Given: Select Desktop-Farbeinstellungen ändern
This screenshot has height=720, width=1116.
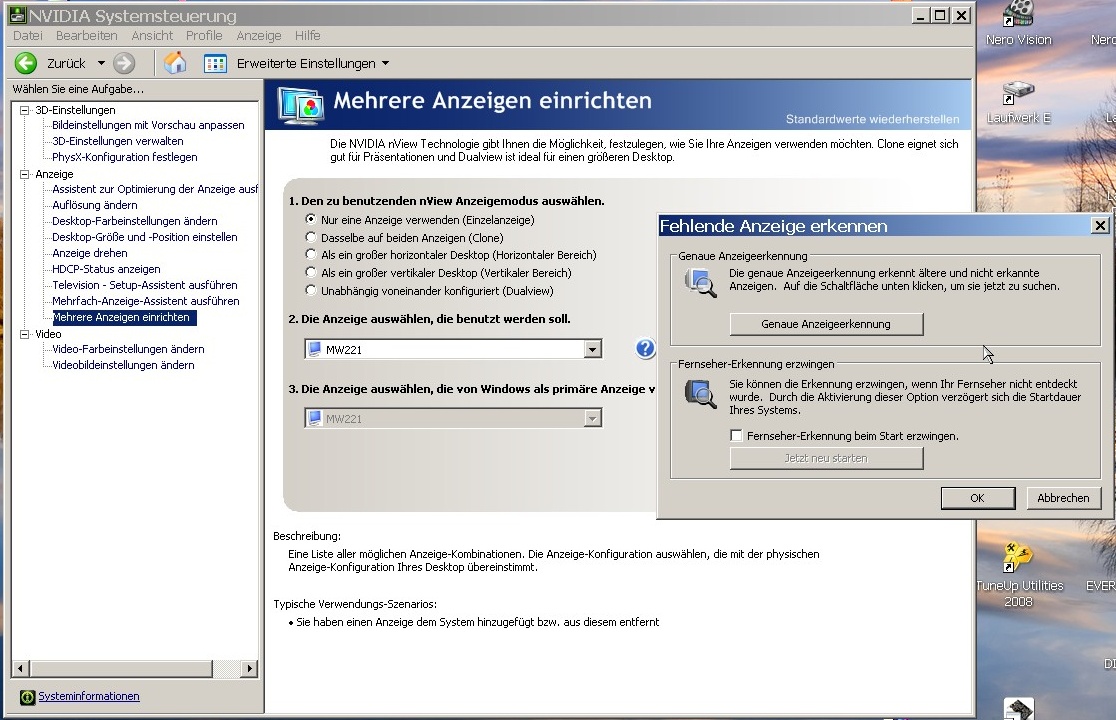Looking at the screenshot, I should pos(135,221).
